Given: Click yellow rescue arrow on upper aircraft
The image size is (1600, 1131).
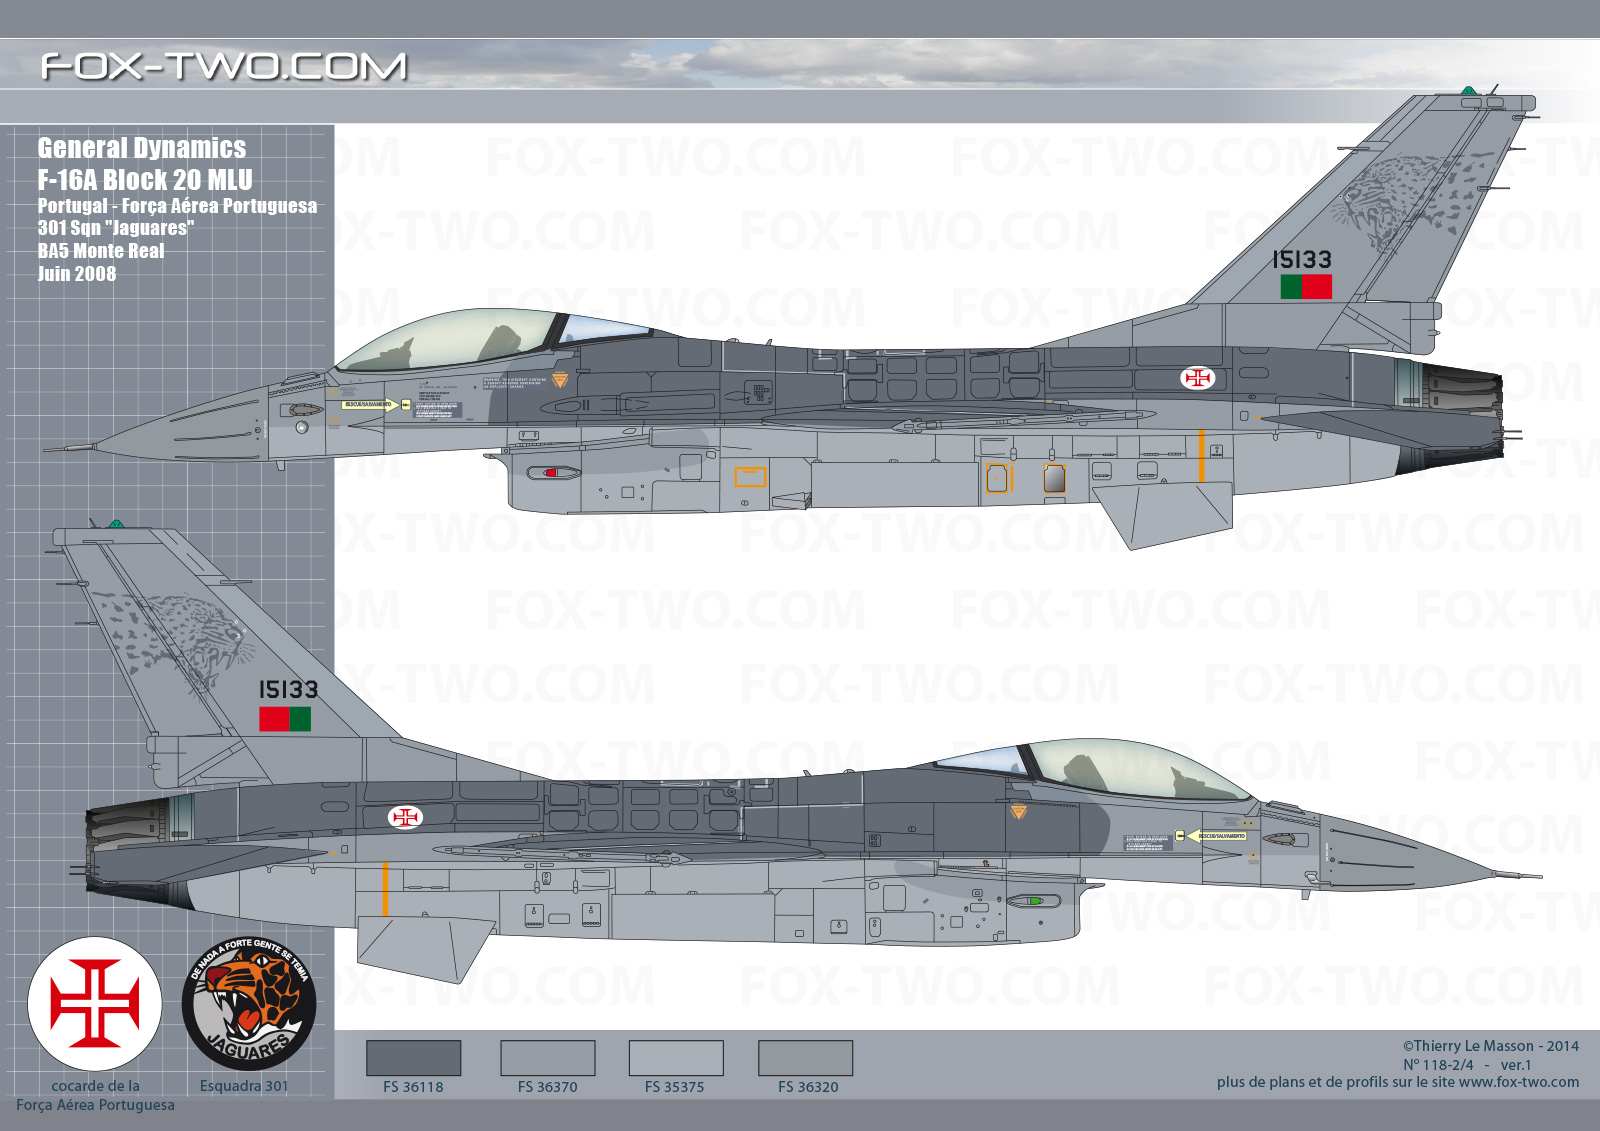Looking at the screenshot, I should 371,404.
